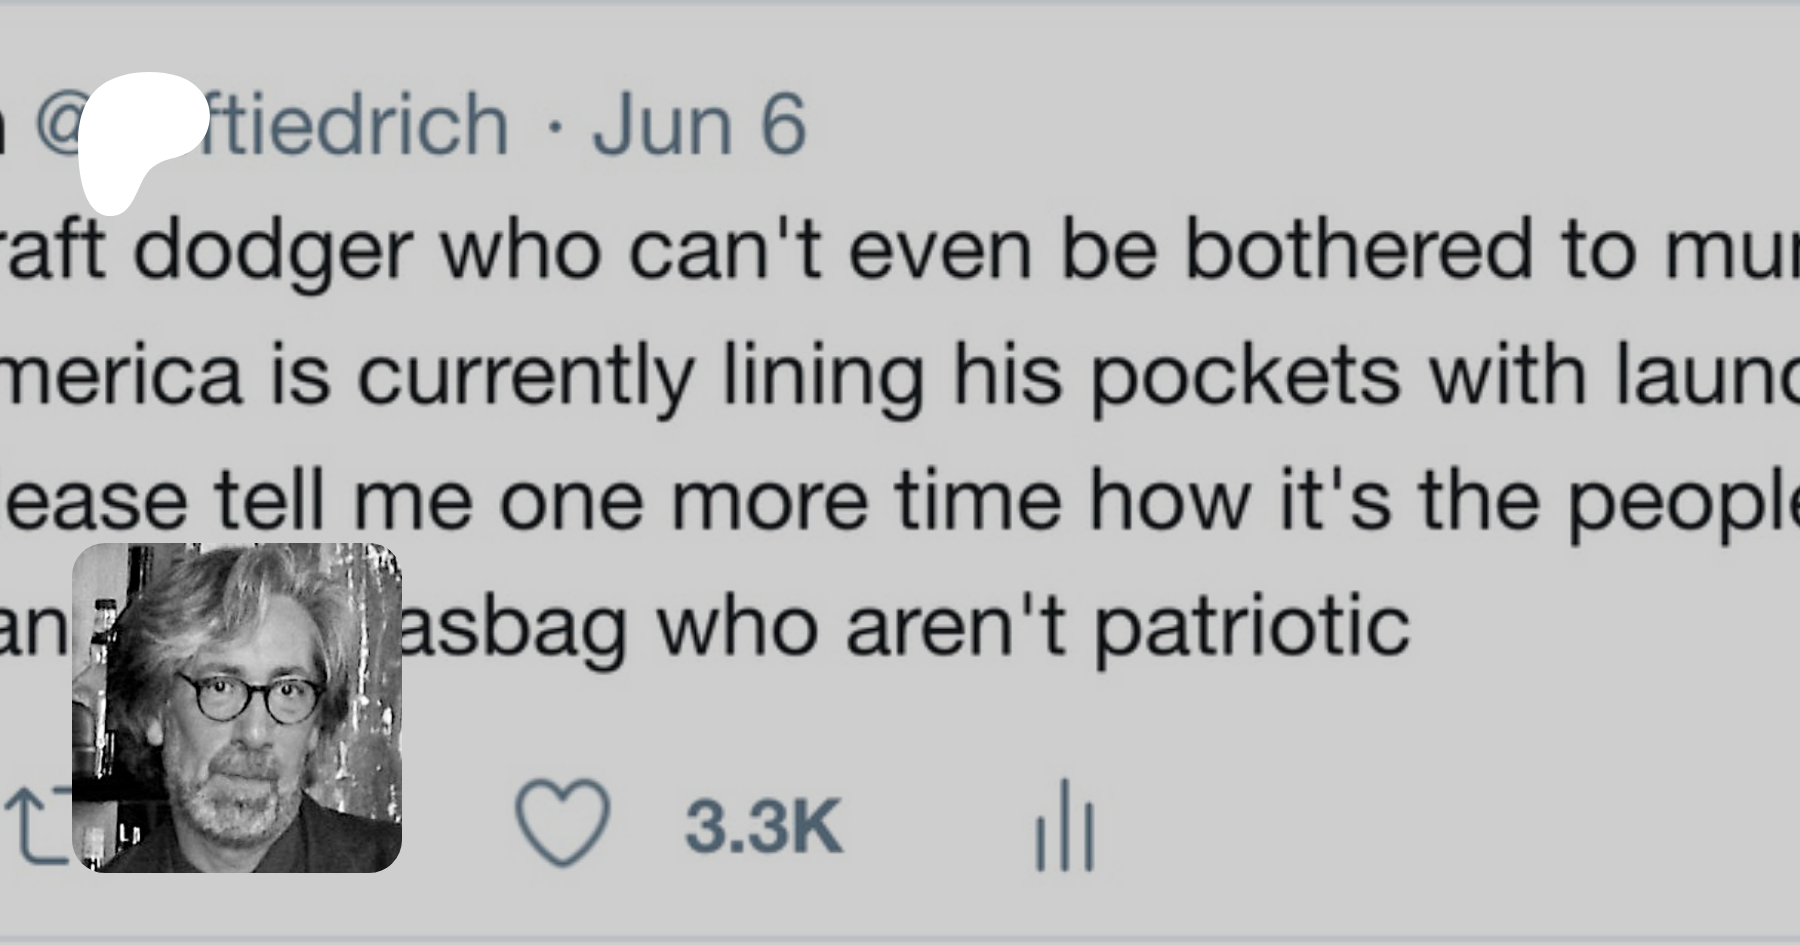This screenshot has width=1800, height=945.
Task: Click the word "currently" in the tweet
Action: click(x=526, y=377)
